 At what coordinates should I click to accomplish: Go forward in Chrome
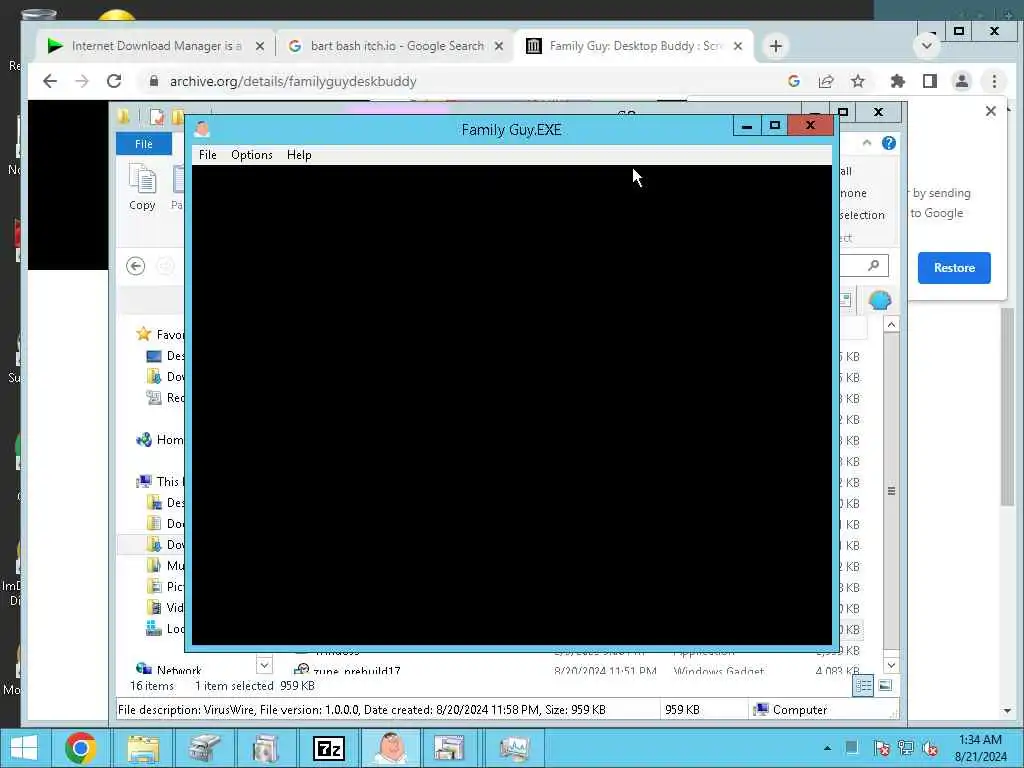82,81
